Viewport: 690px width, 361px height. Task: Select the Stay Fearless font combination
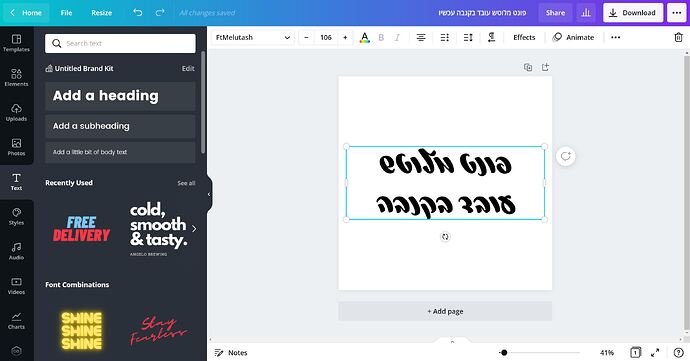(x=158, y=331)
